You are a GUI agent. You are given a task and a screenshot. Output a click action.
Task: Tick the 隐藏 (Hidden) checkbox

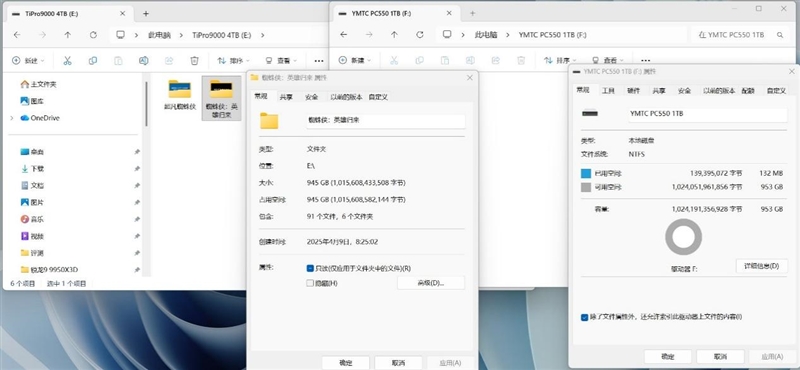click(310, 283)
